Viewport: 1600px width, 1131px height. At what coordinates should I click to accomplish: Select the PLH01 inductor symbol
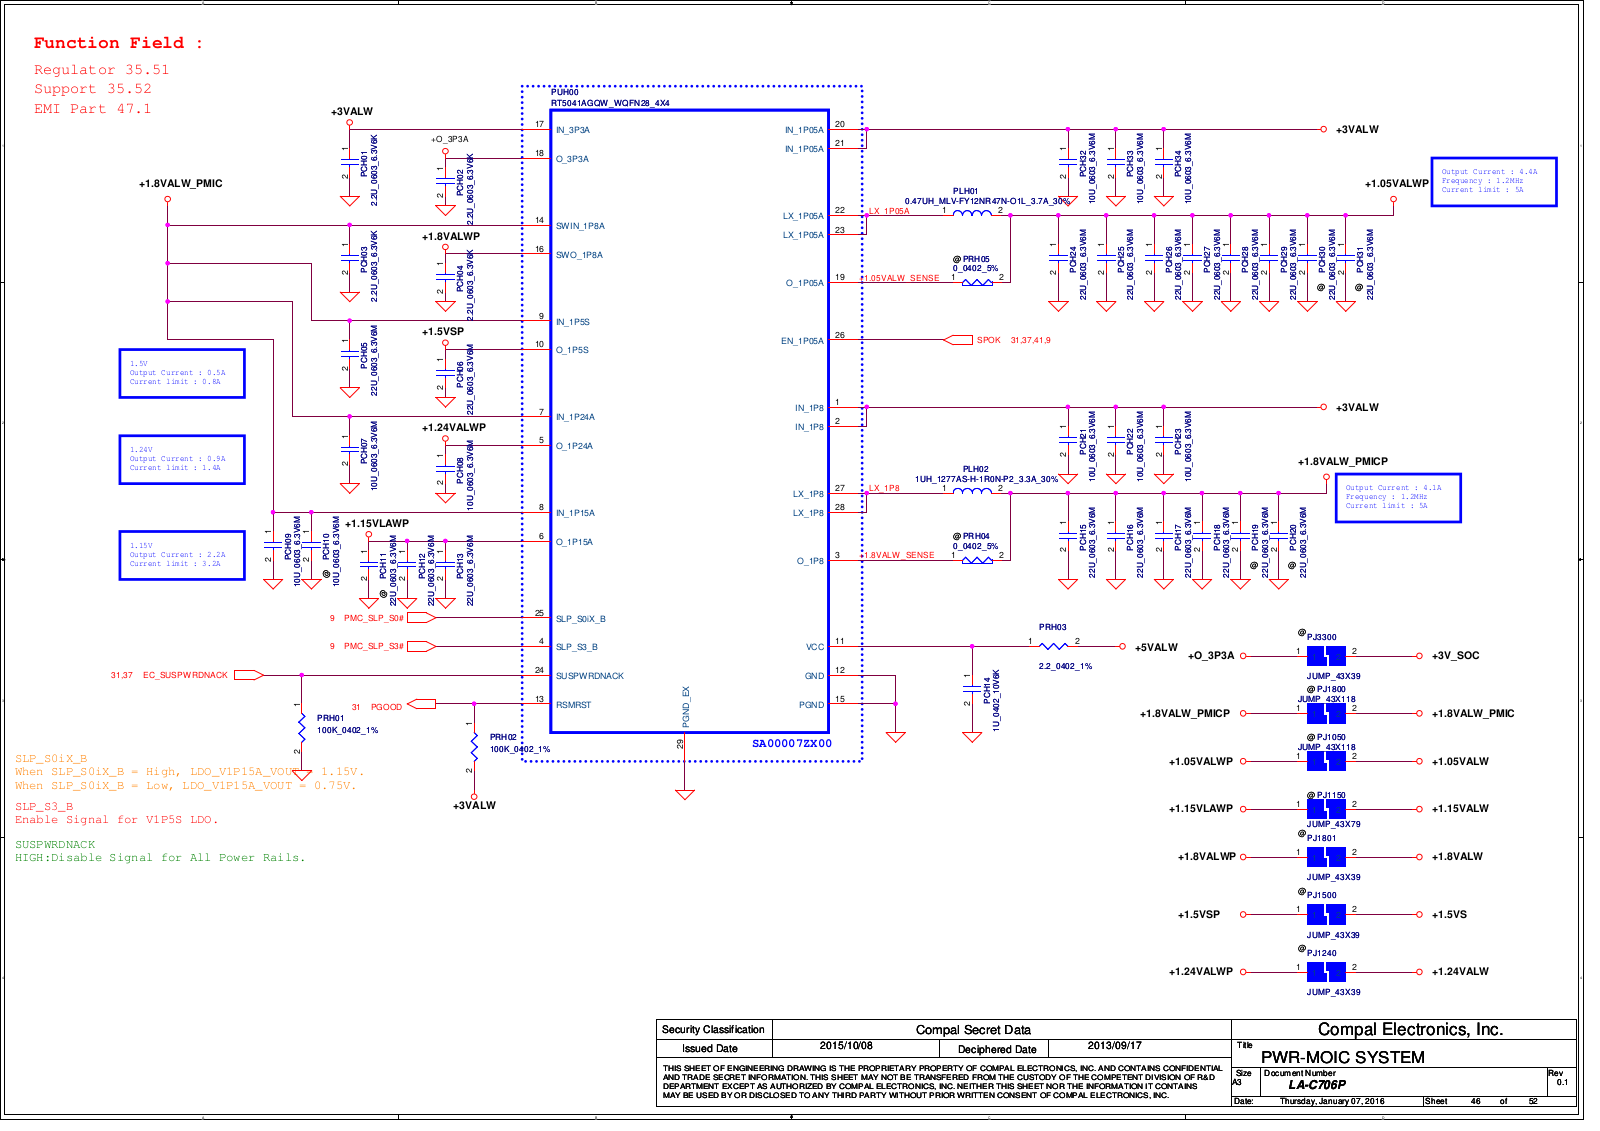[x=971, y=212]
